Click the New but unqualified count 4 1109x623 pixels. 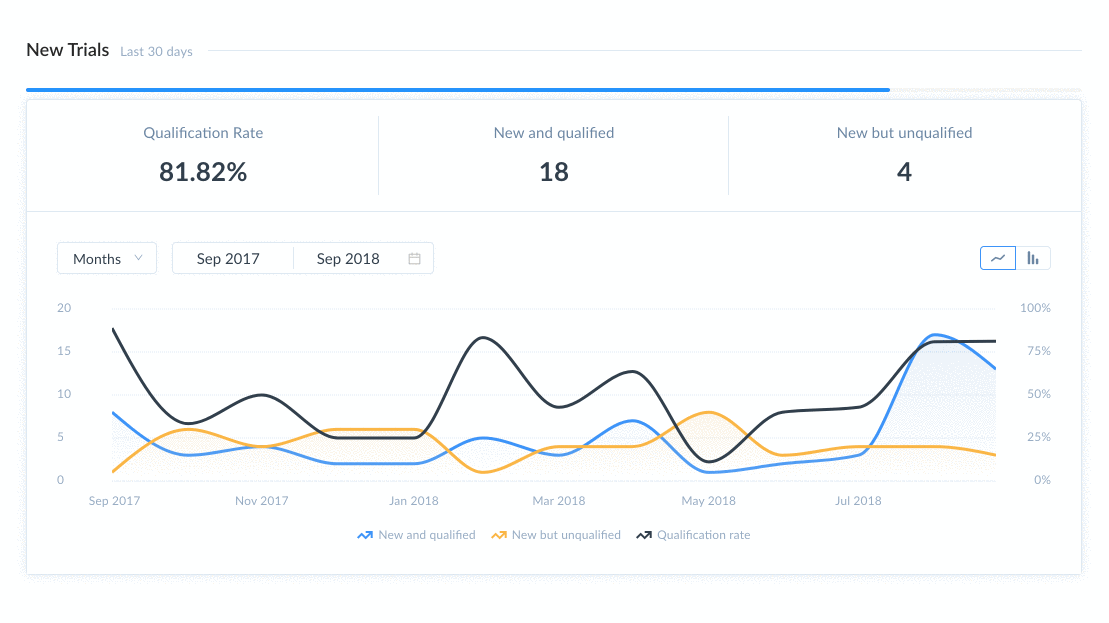click(904, 172)
